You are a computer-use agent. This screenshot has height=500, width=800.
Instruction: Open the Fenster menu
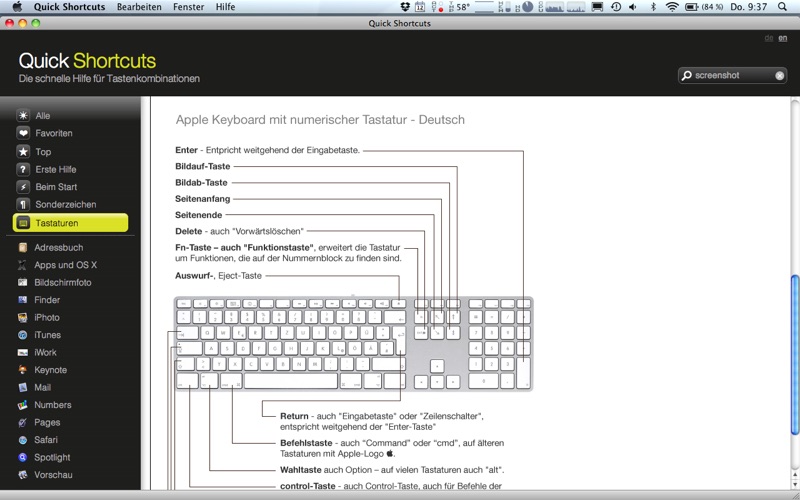188,7
